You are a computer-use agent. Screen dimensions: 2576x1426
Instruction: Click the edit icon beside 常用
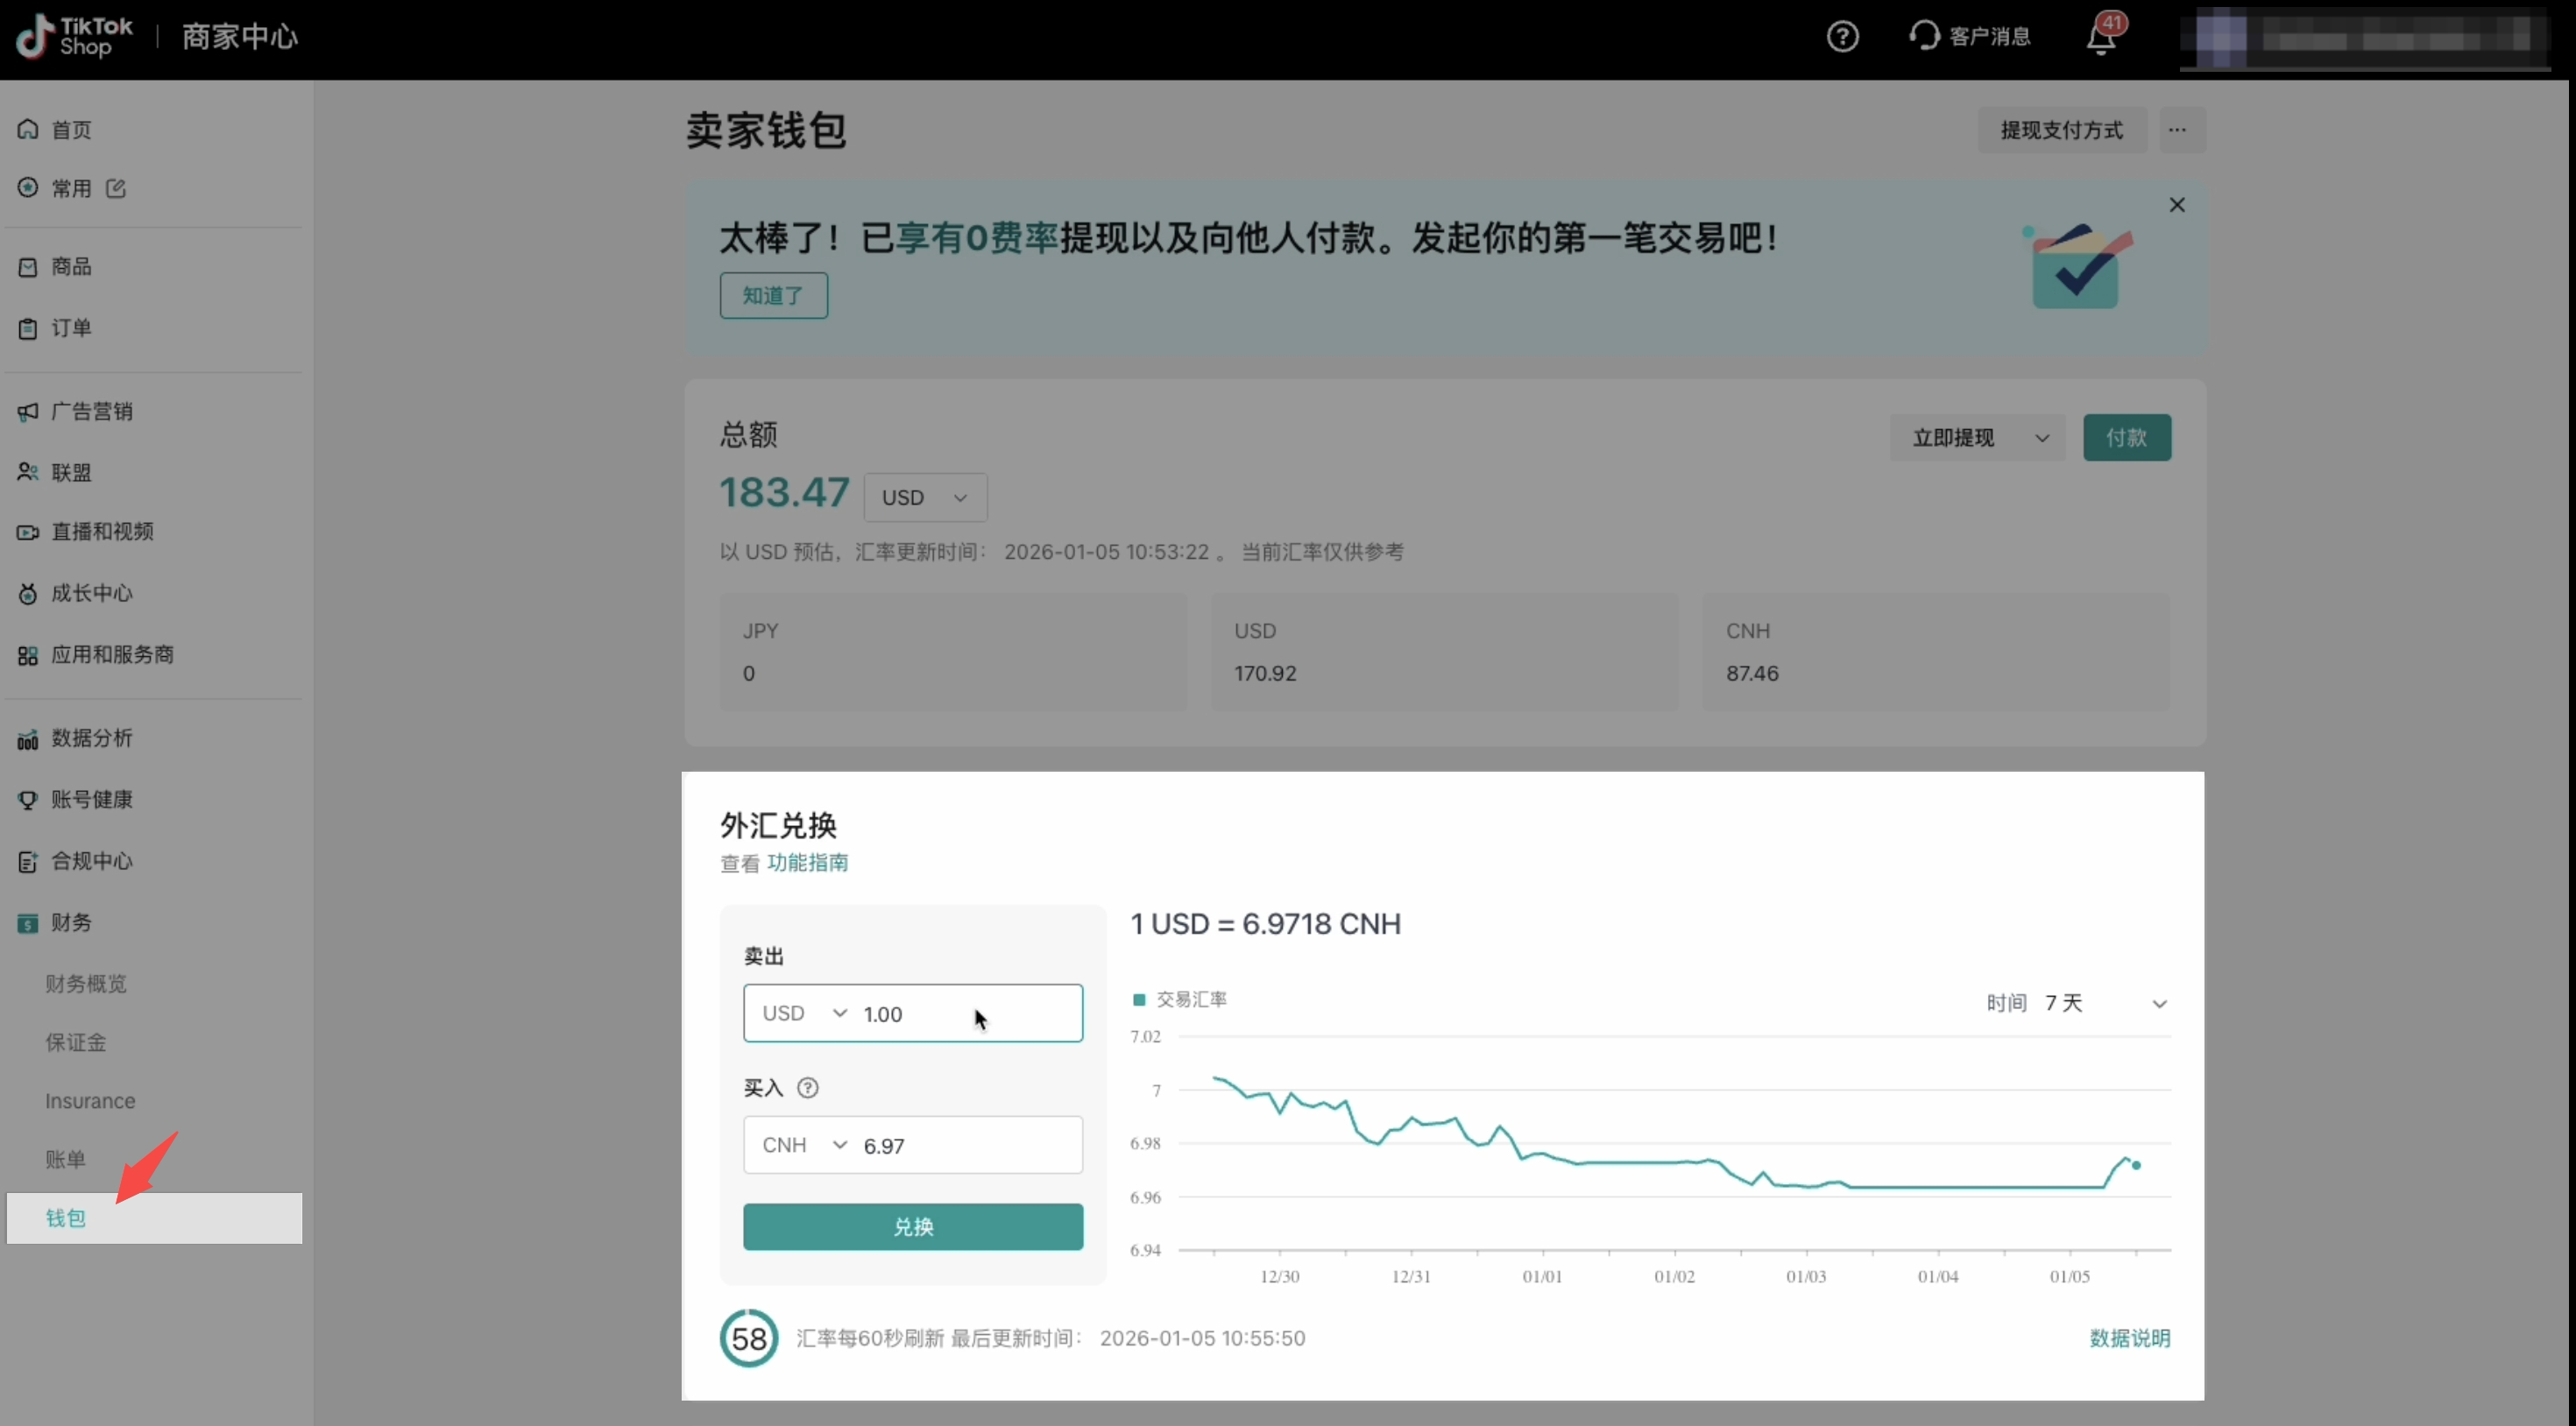[x=116, y=188]
